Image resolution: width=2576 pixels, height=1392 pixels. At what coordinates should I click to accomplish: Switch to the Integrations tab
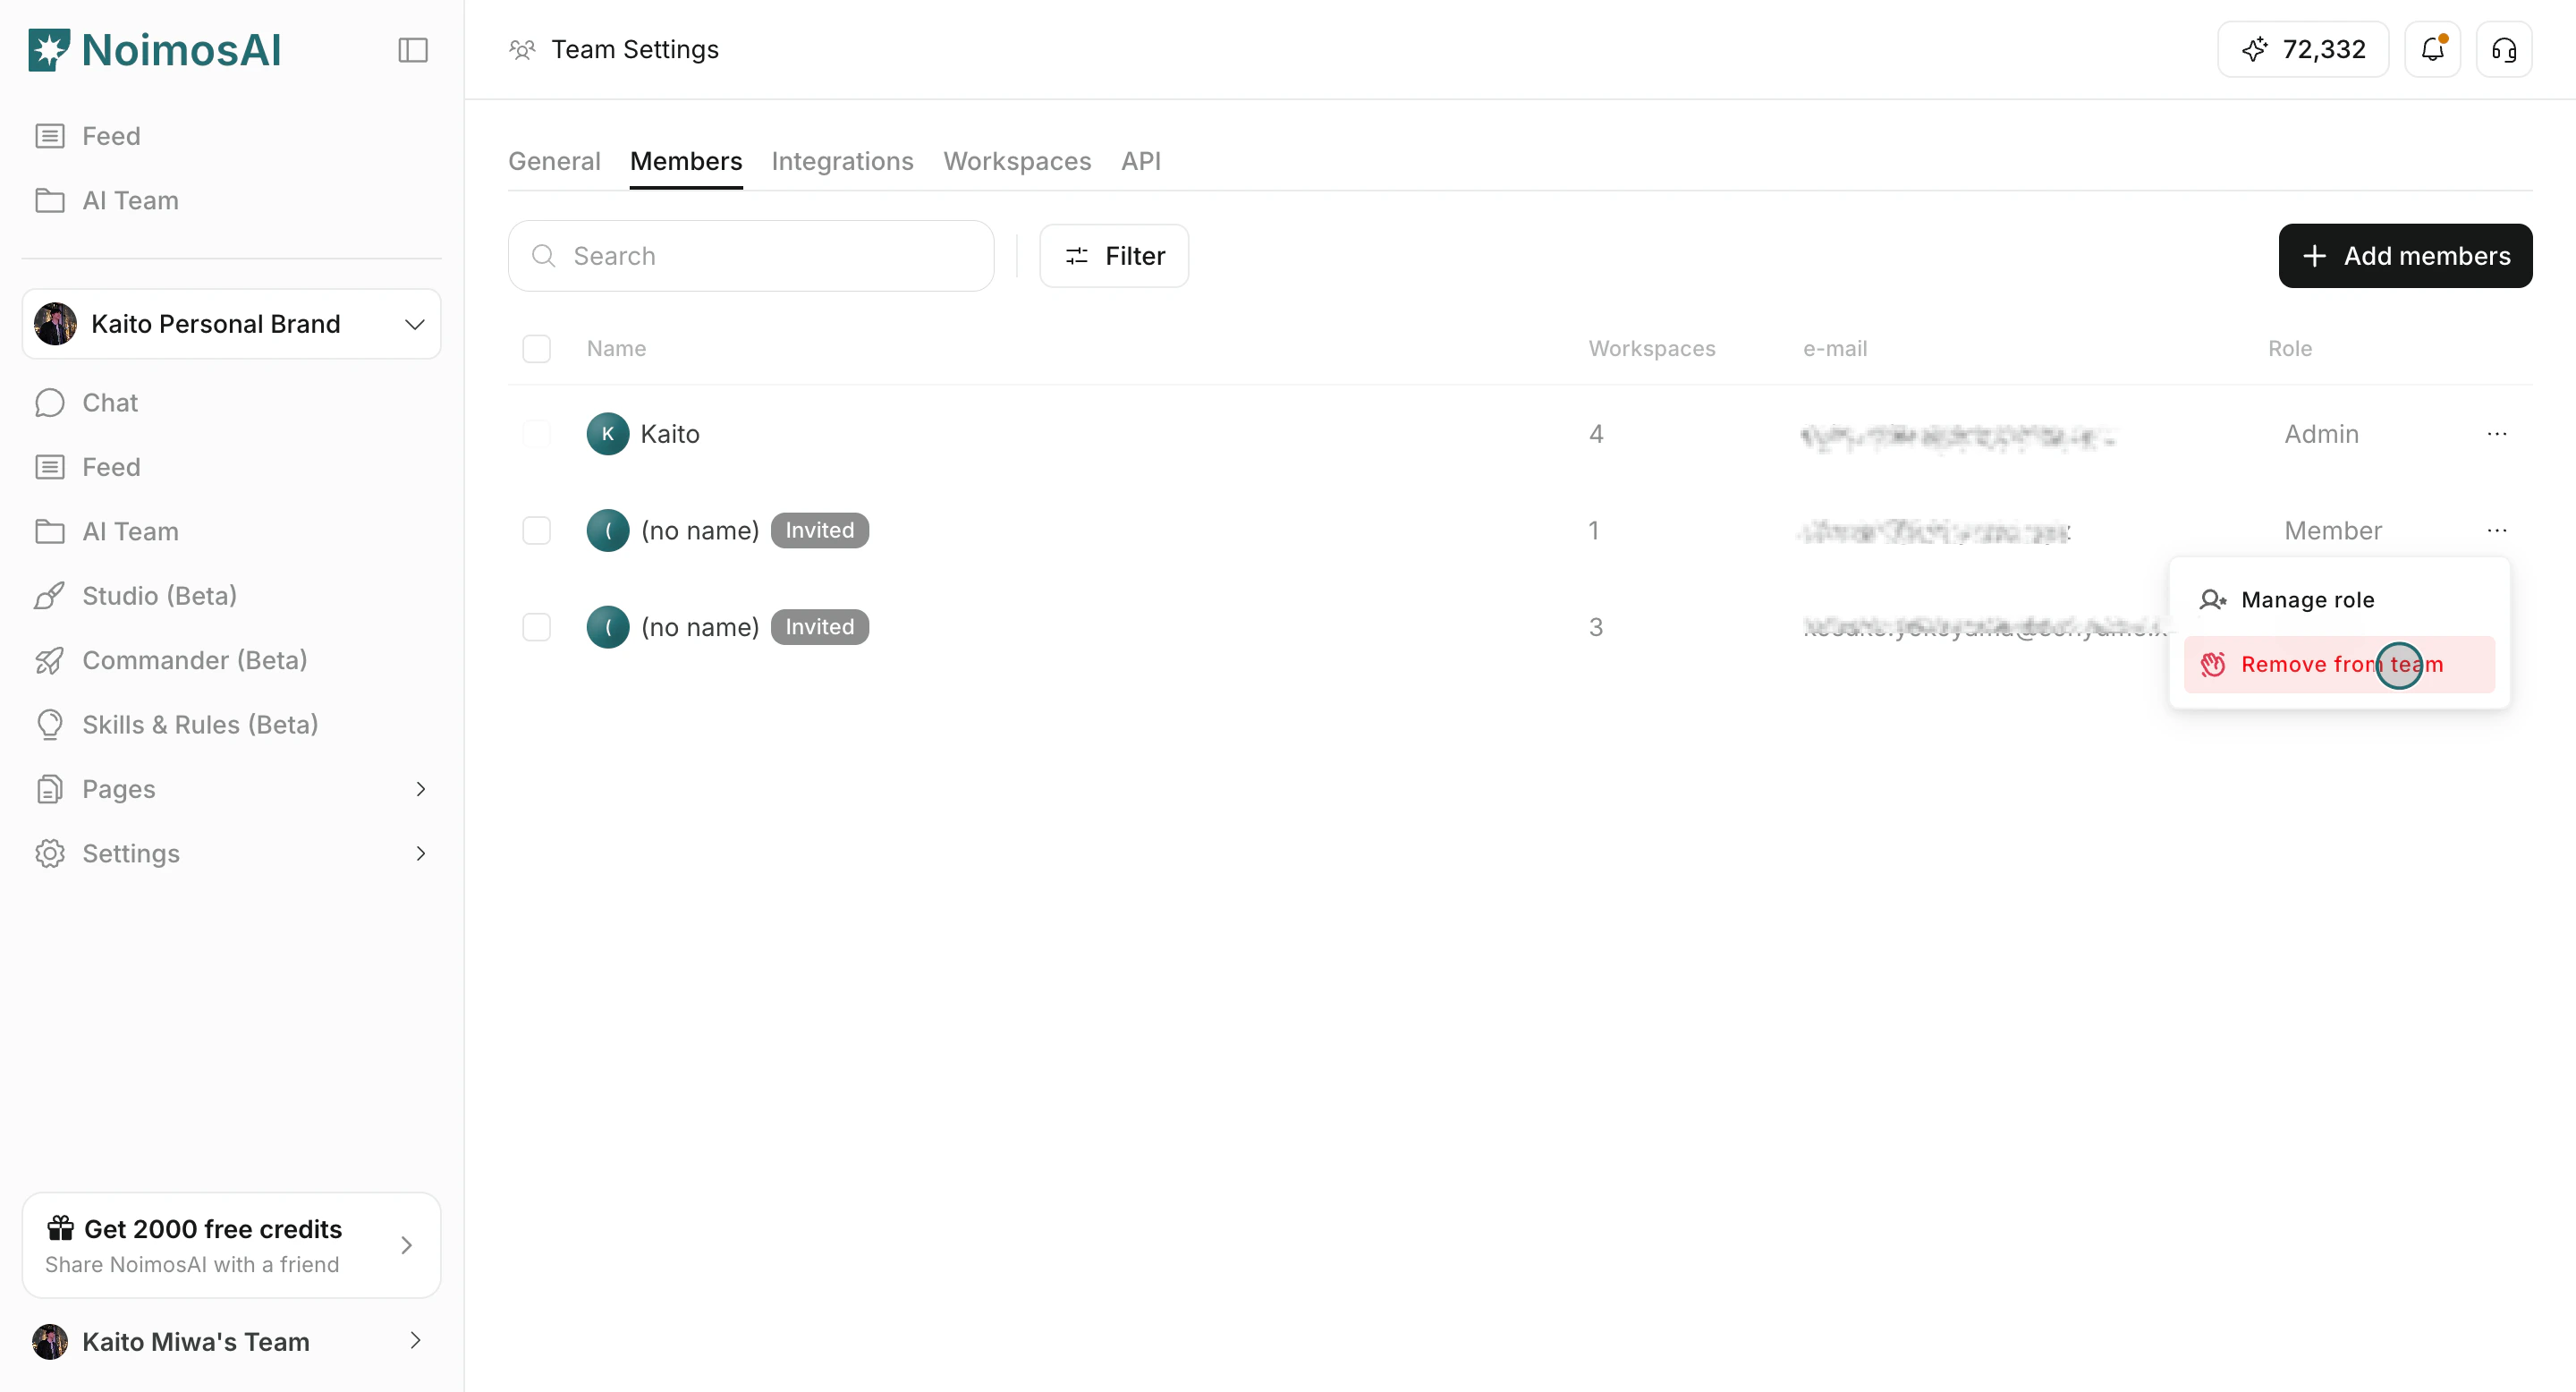pos(841,161)
